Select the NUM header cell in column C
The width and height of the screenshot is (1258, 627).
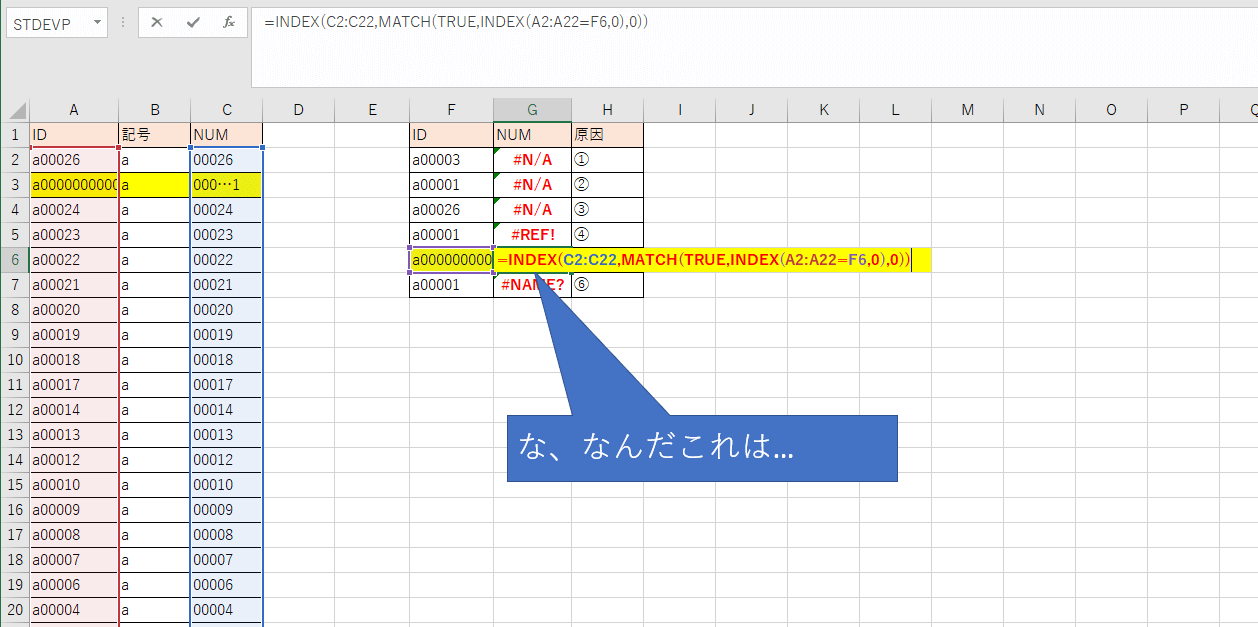click(226, 133)
